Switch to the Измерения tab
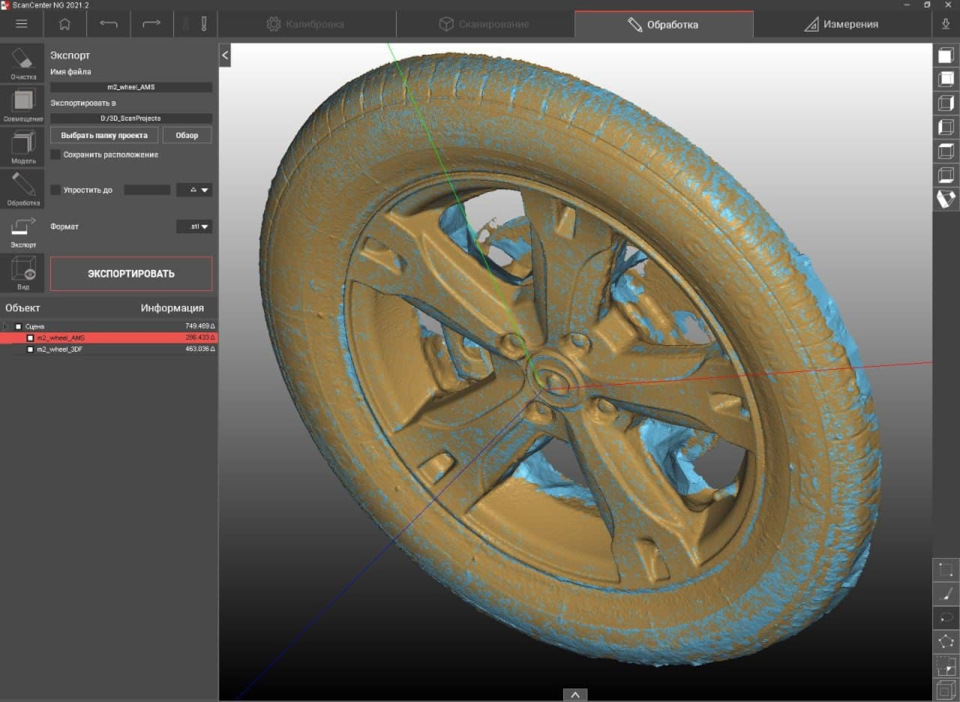 click(842, 24)
